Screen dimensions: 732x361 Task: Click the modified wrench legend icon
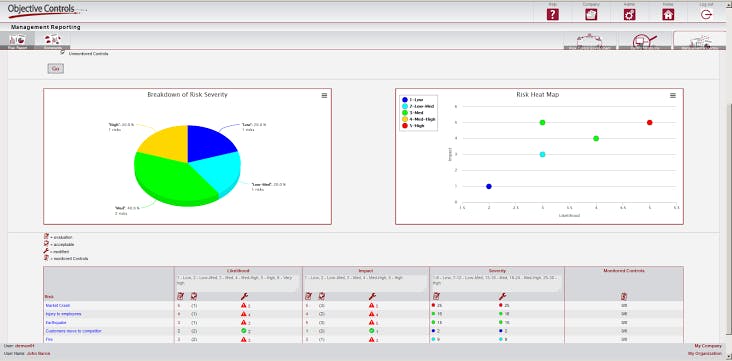tap(46, 251)
